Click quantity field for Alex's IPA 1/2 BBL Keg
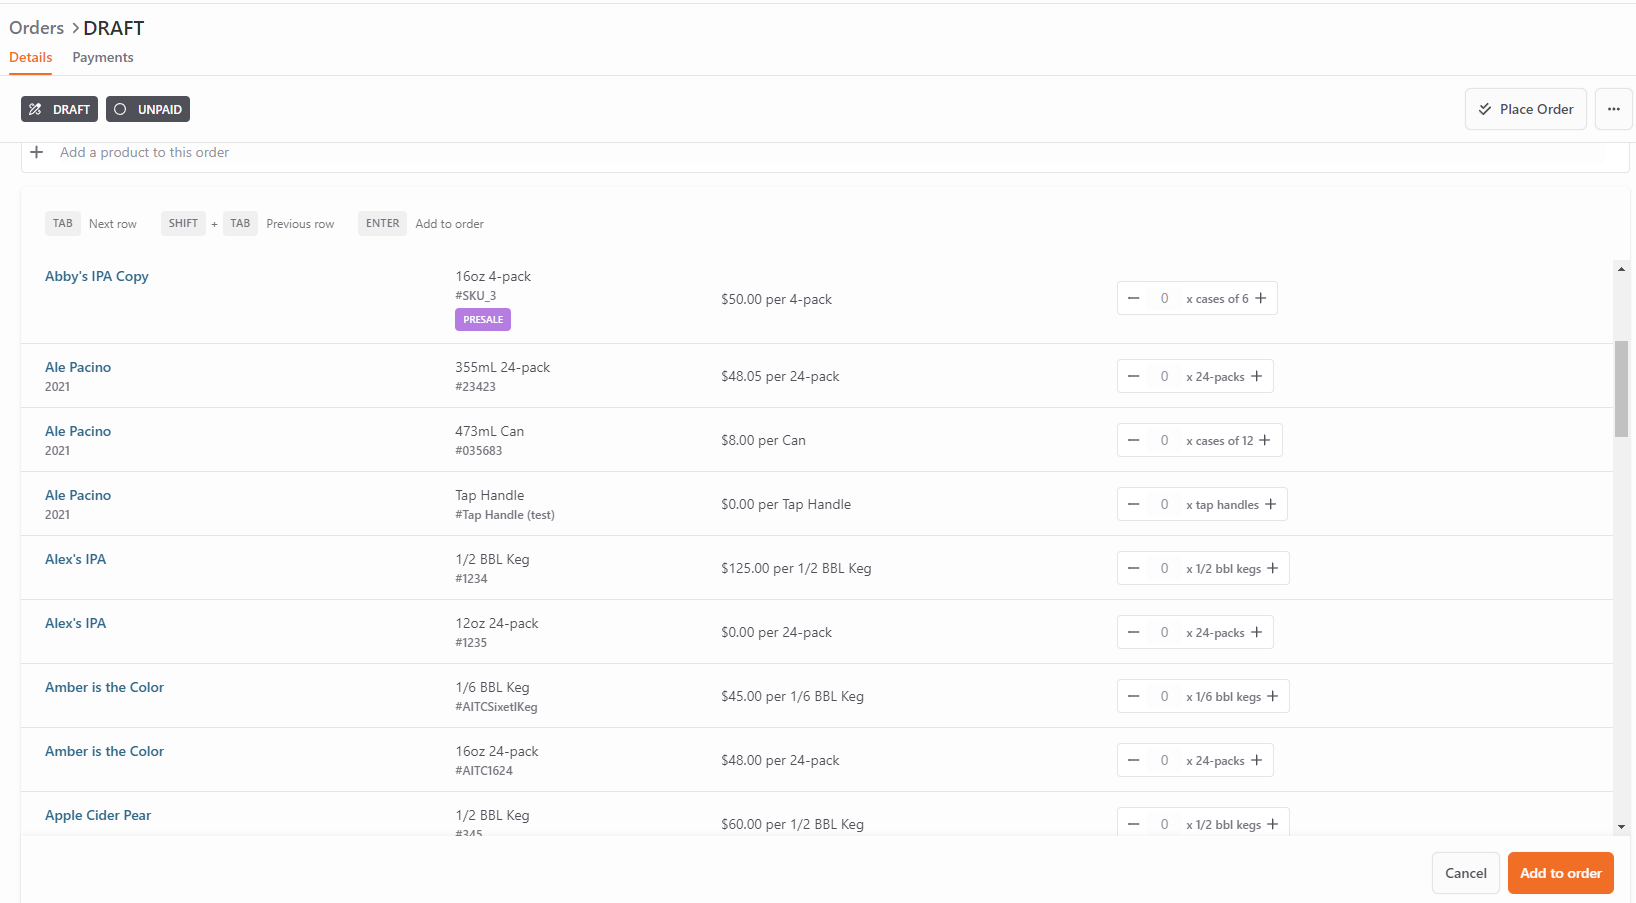Viewport: 1636px width, 903px height. pyautogui.click(x=1164, y=568)
